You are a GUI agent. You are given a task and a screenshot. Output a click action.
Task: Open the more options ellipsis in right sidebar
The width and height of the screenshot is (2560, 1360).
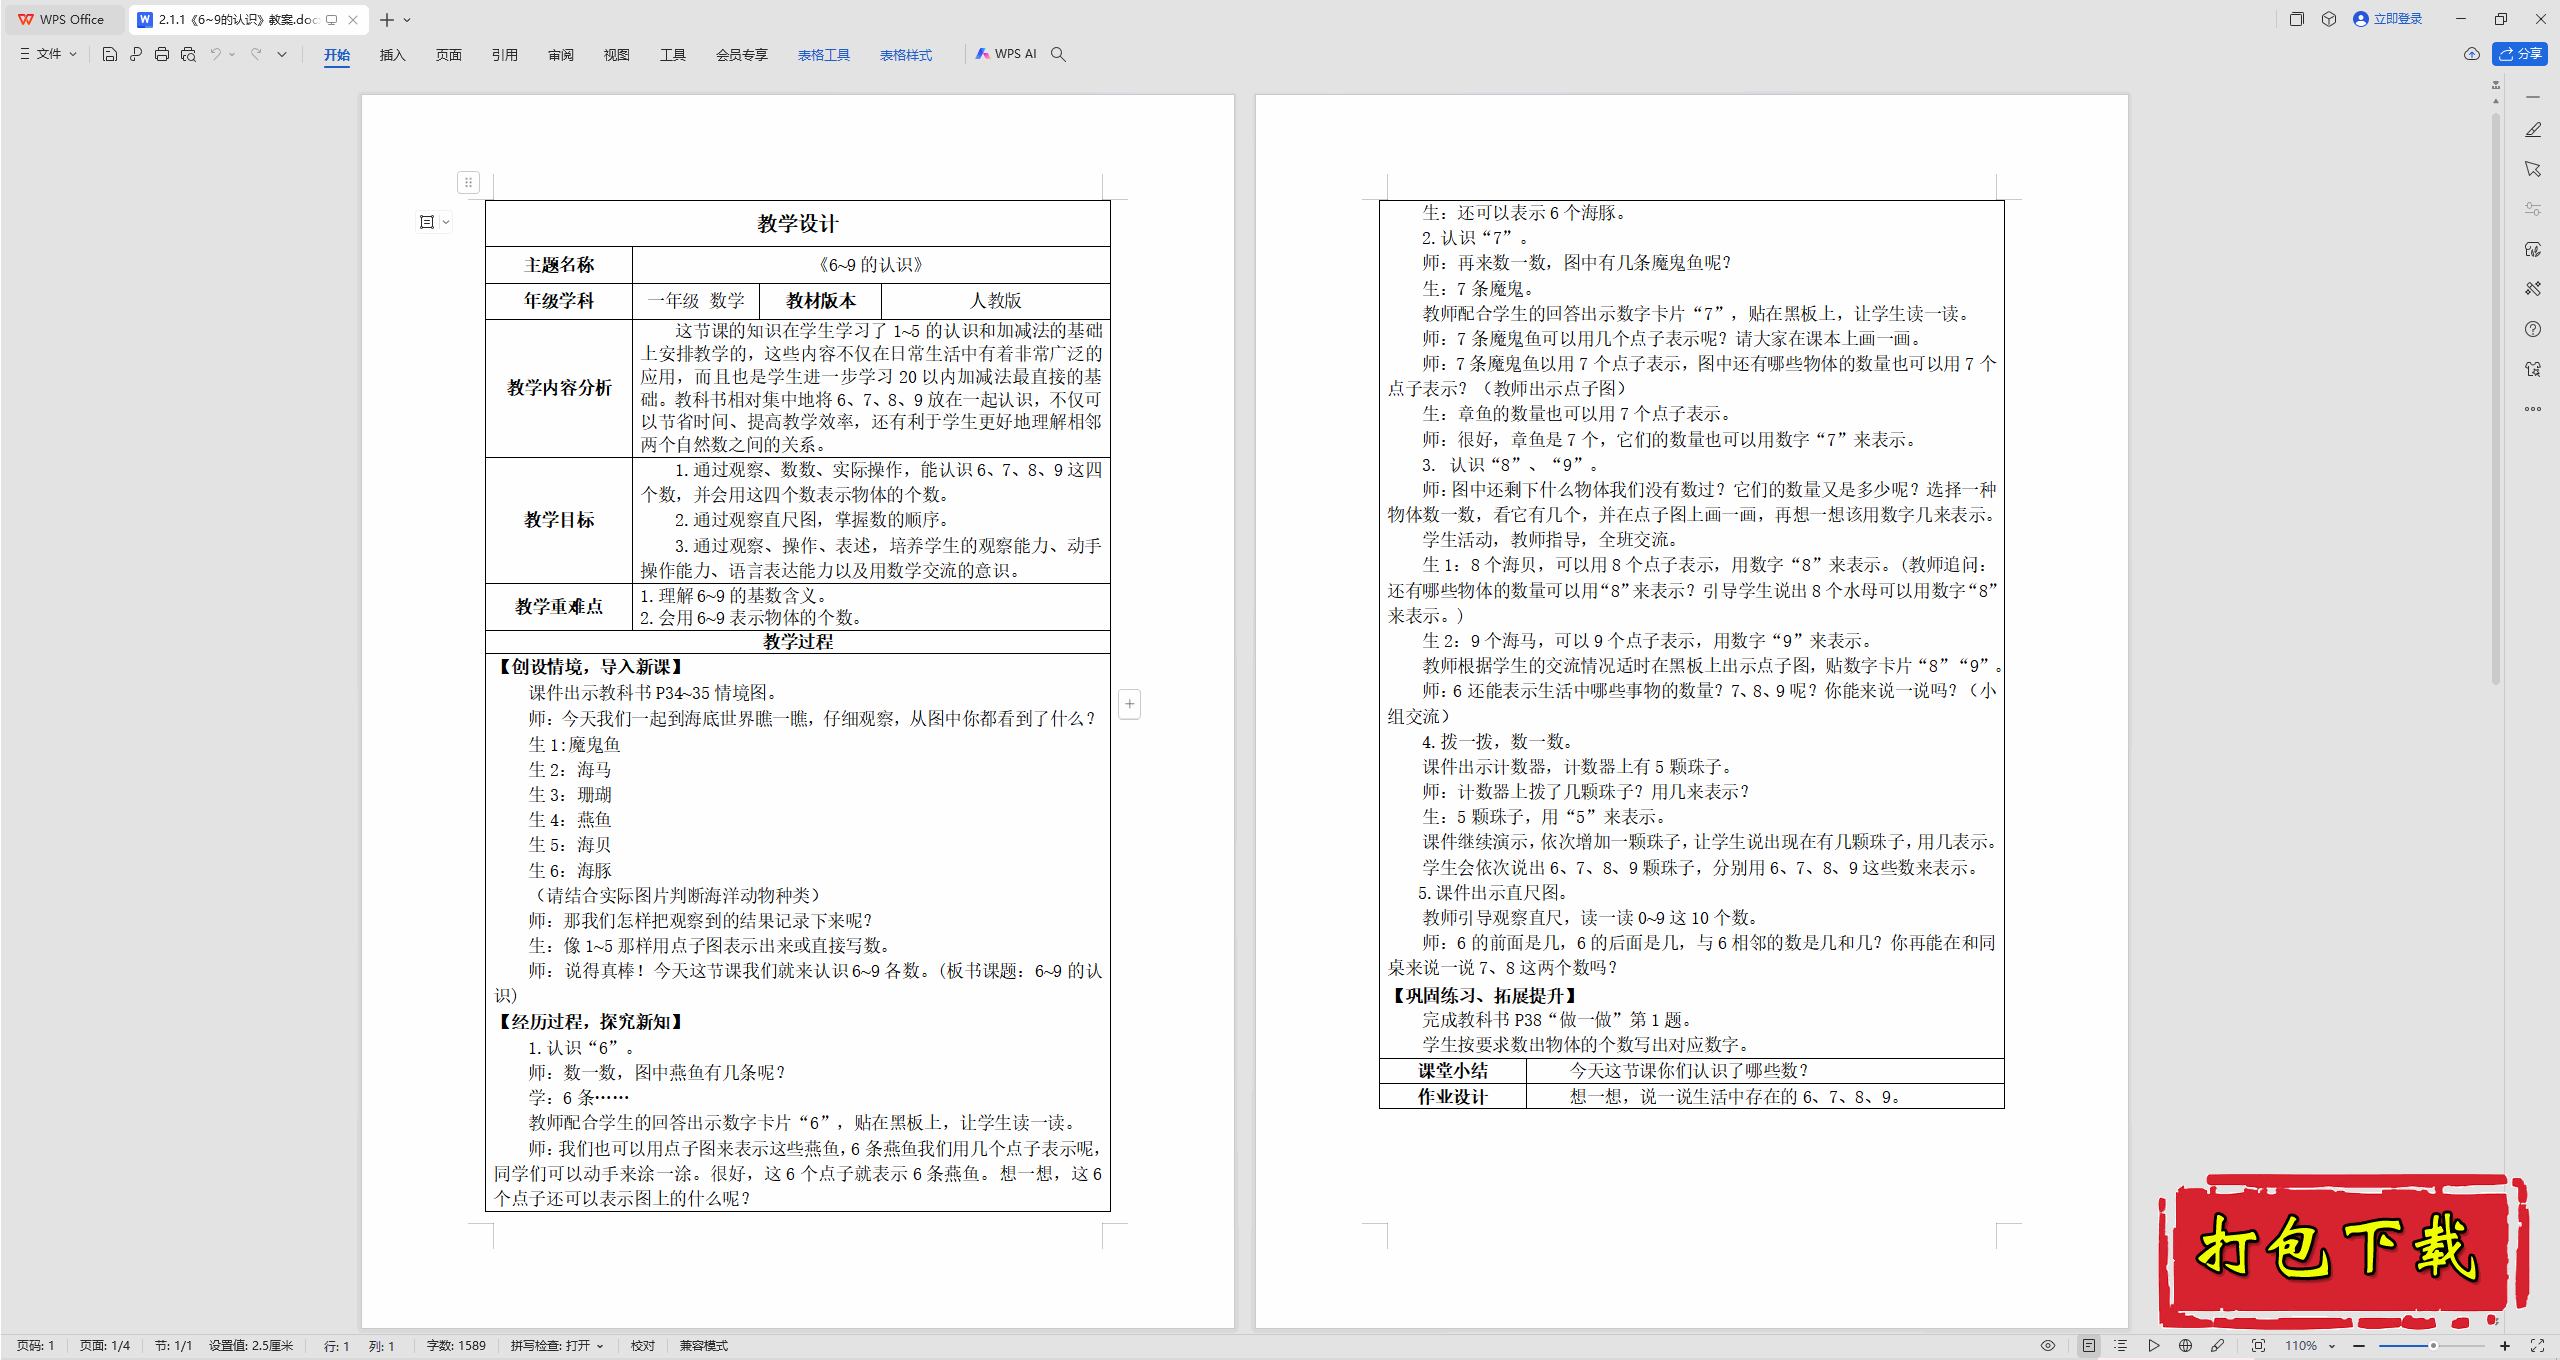(2533, 409)
